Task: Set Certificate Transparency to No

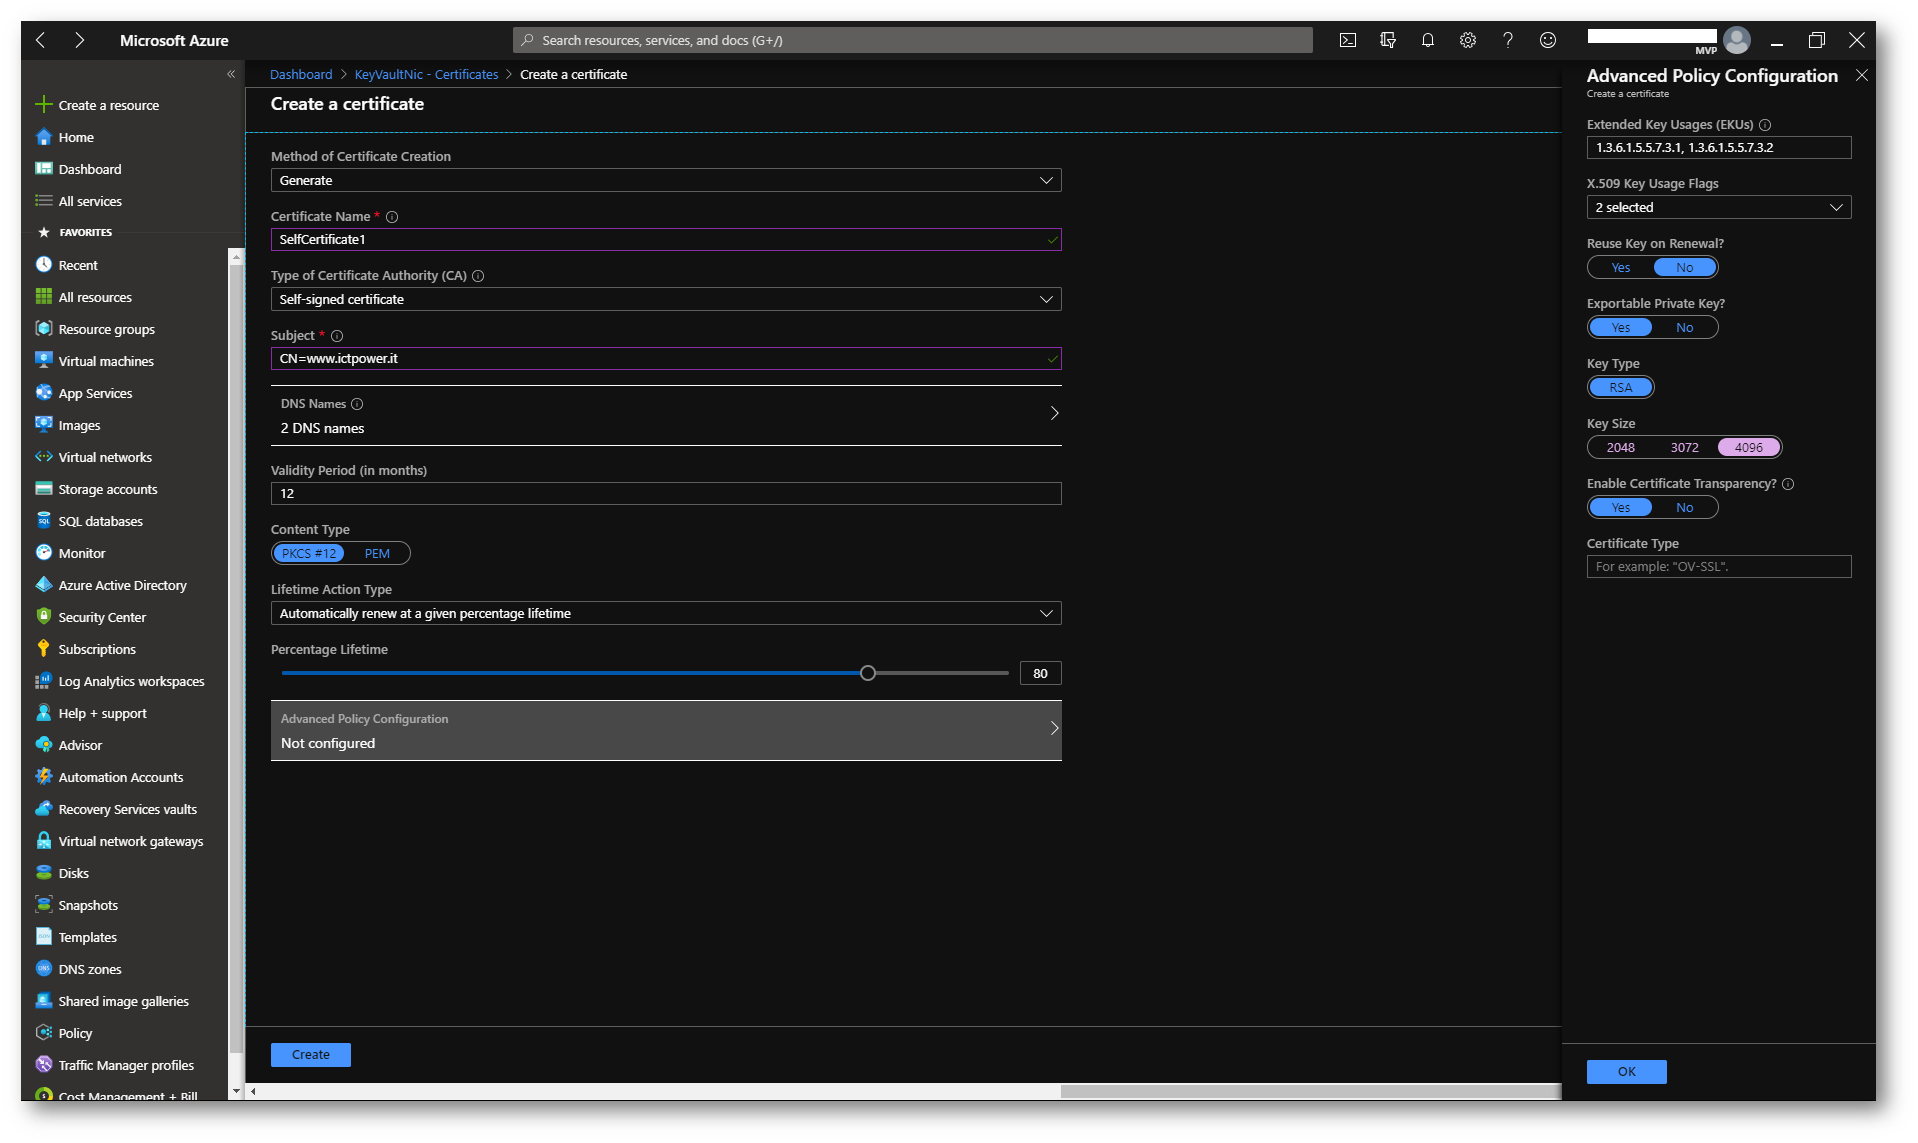Action: 1684,507
